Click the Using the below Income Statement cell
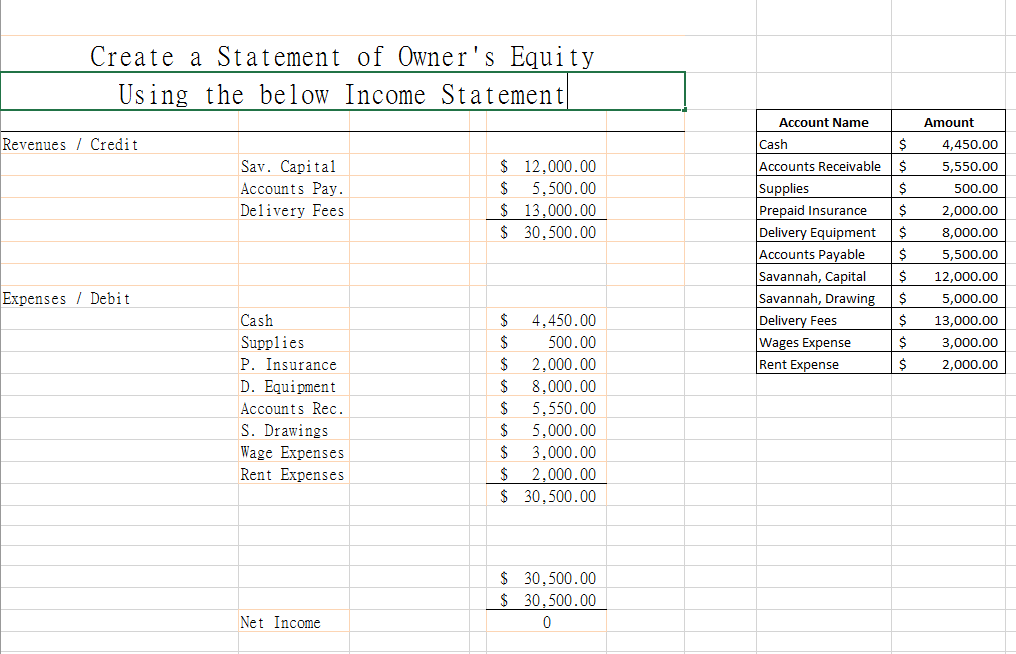The image size is (1016, 654). (x=342, y=93)
